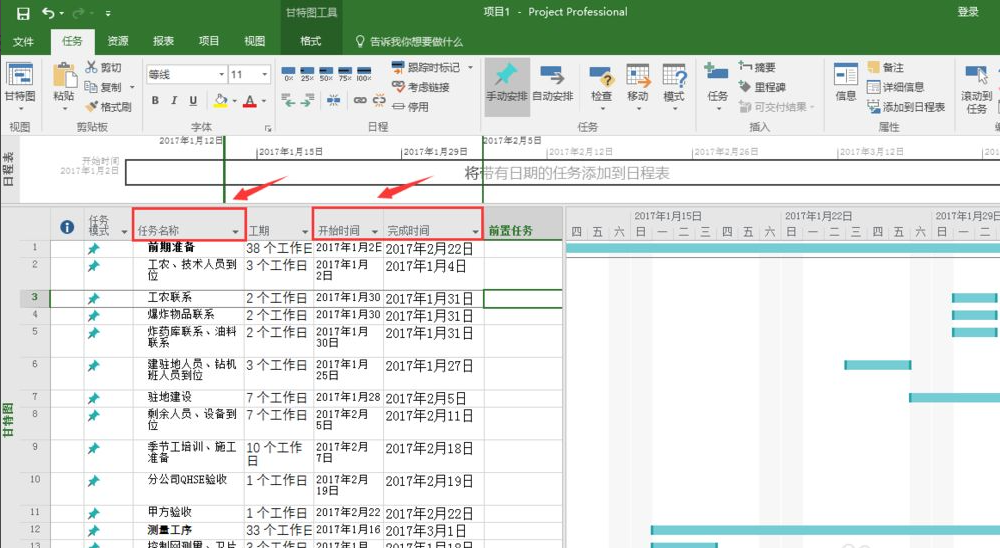Expand Duration column filter arrow

coord(305,231)
